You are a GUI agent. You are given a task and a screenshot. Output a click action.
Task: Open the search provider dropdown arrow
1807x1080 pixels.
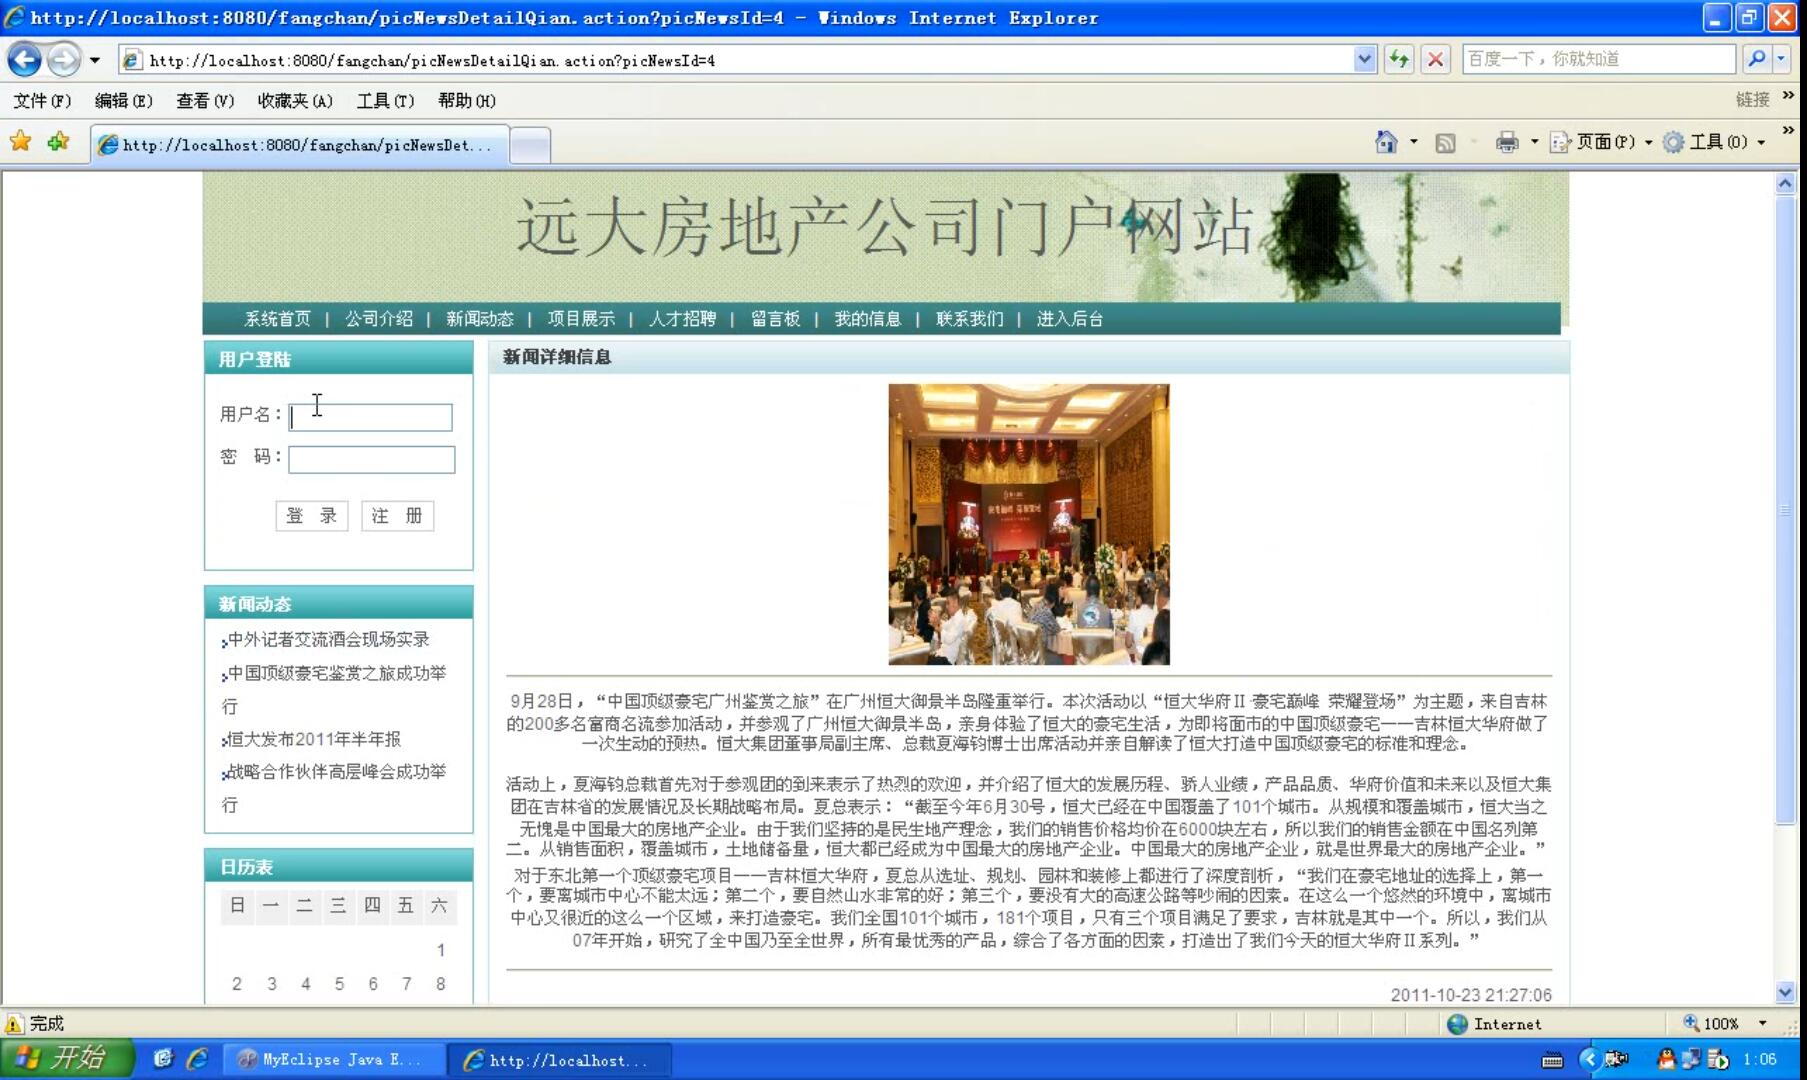(x=1781, y=59)
